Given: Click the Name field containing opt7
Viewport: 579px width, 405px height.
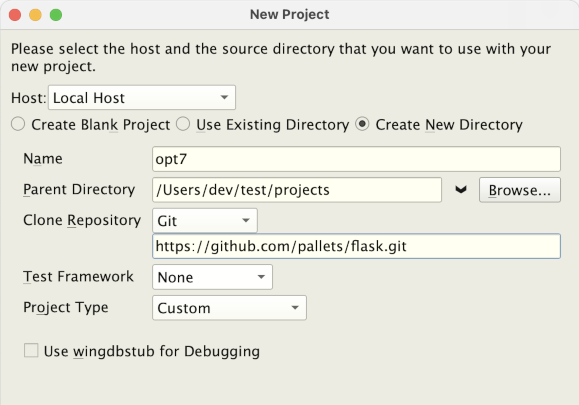Looking at the screenshot, I should coord(356,159).
